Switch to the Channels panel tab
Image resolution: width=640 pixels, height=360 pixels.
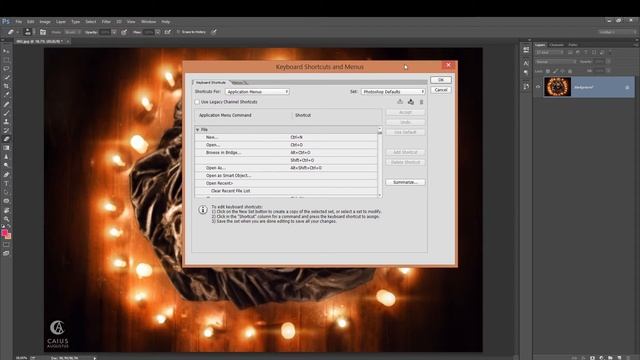pyautogui.click(x=556, y=45)
